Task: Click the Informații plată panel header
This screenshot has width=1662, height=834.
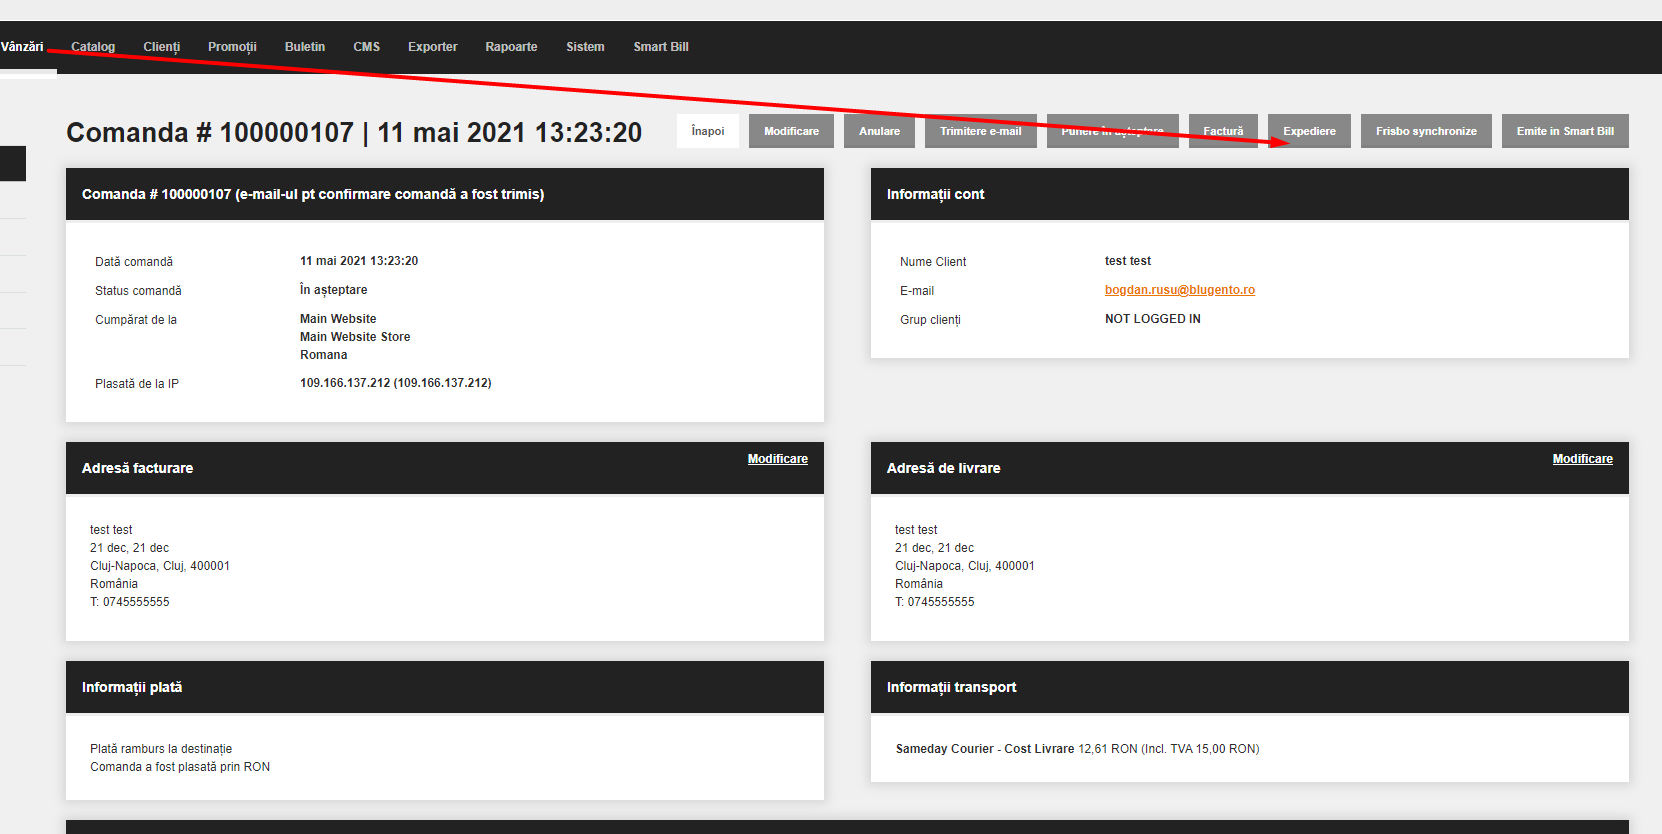Action: click(445, 687)
